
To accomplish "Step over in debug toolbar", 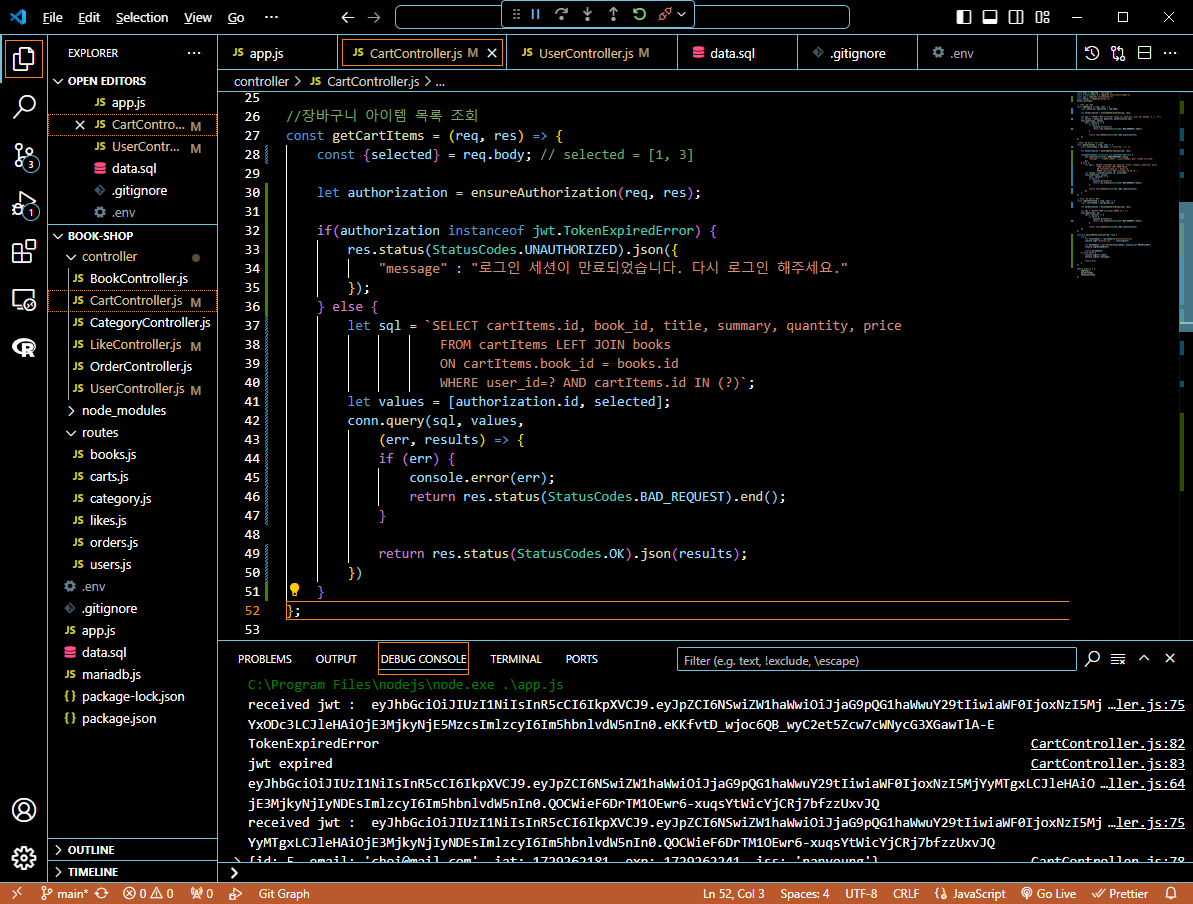I will [562, 14].
